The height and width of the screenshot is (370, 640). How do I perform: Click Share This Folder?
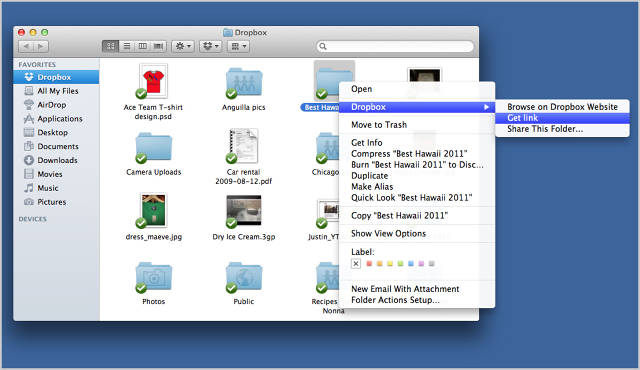pyautogui.click(x=562, y=129)
